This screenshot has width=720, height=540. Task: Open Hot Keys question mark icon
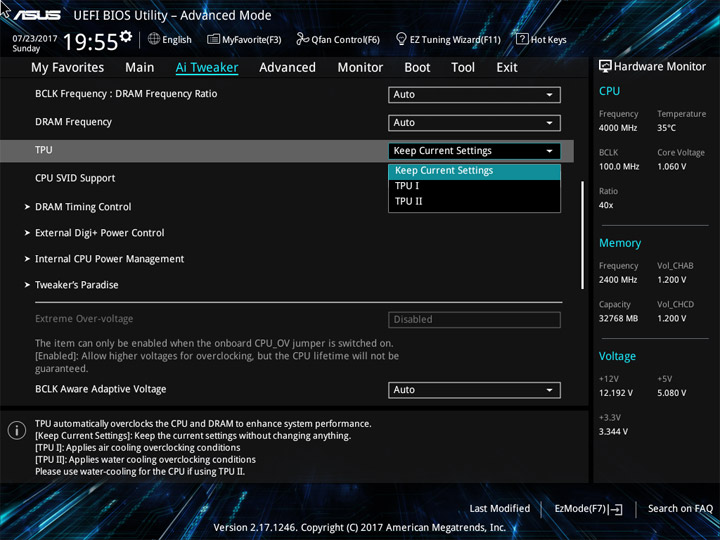pyautogui.click(x=522, y=39)
